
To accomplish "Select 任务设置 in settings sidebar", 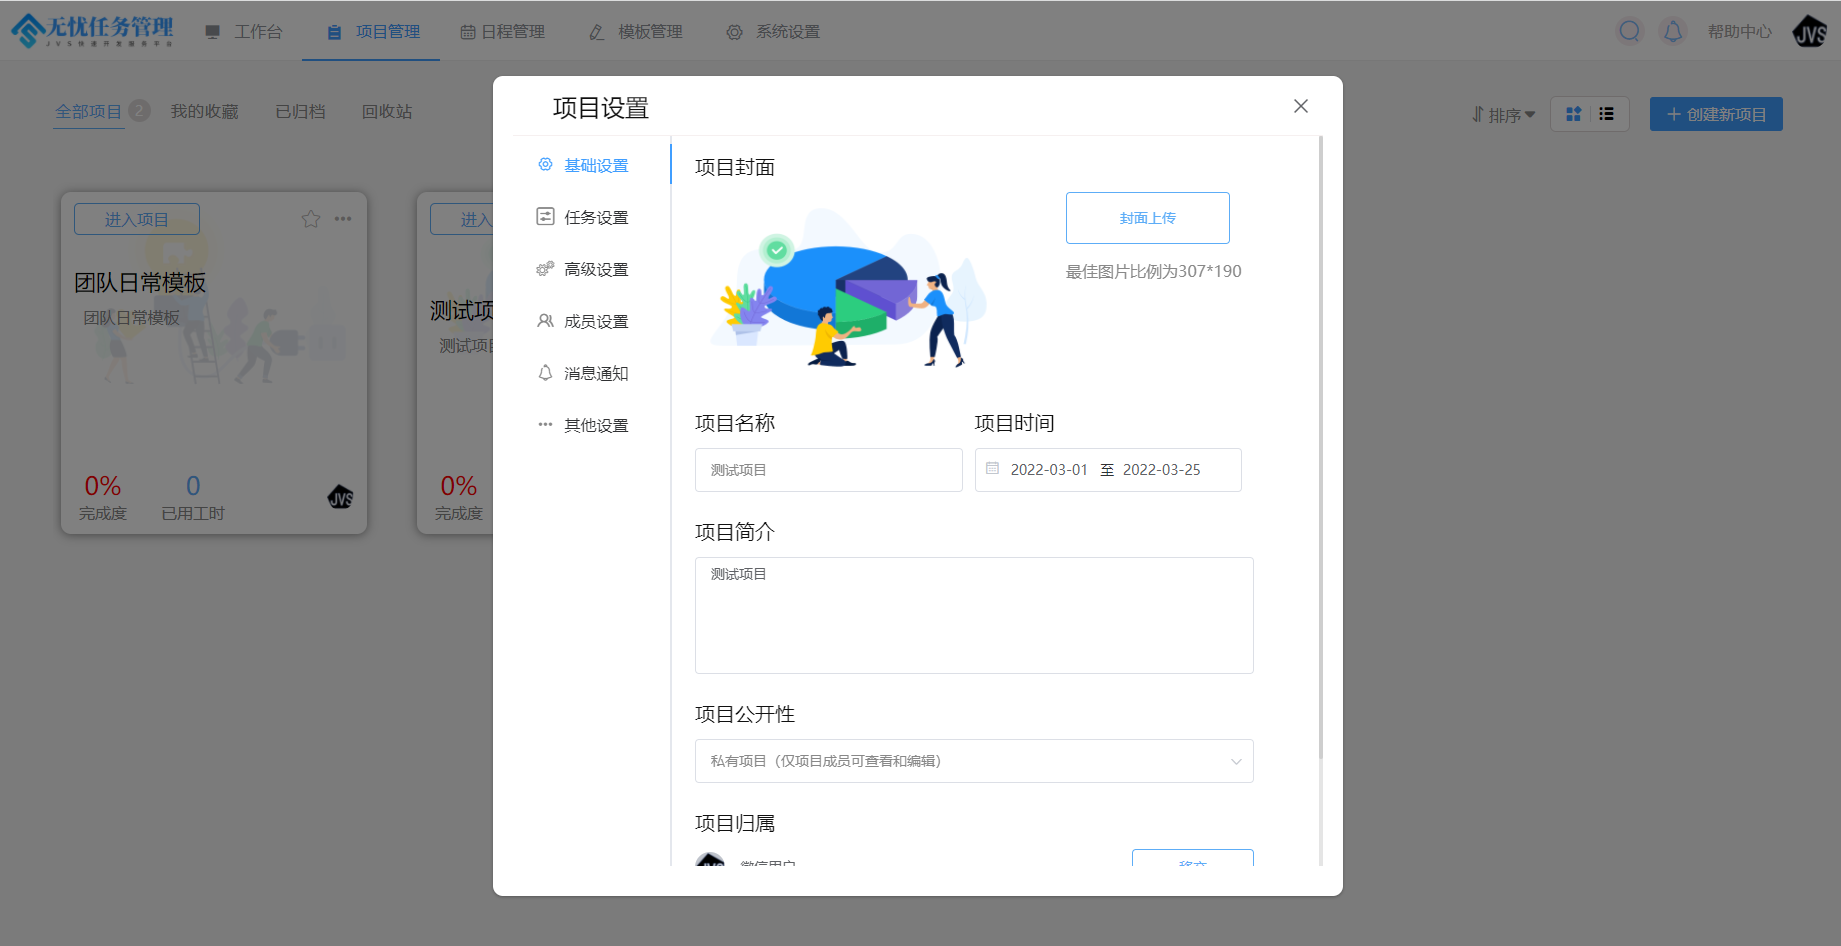I will pos(584,217).
